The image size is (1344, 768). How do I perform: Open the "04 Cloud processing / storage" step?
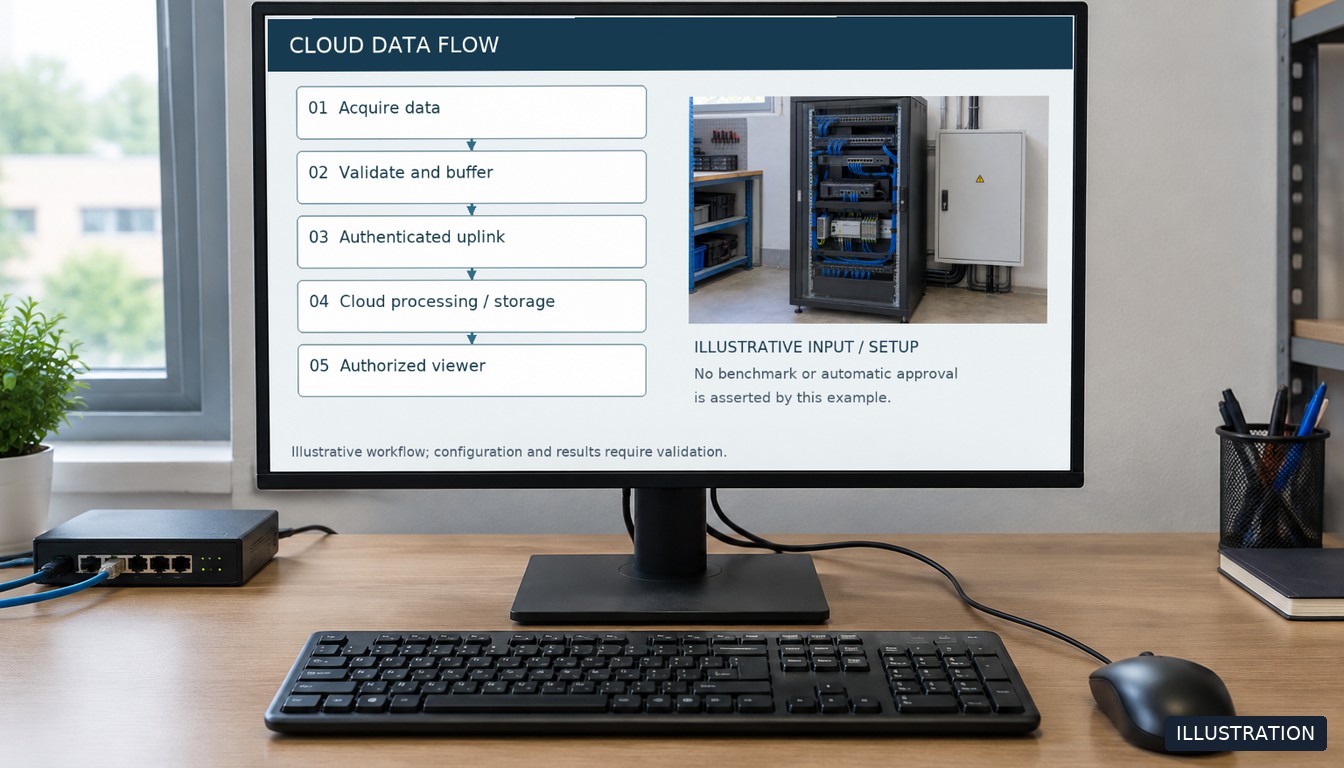point(472,306)
